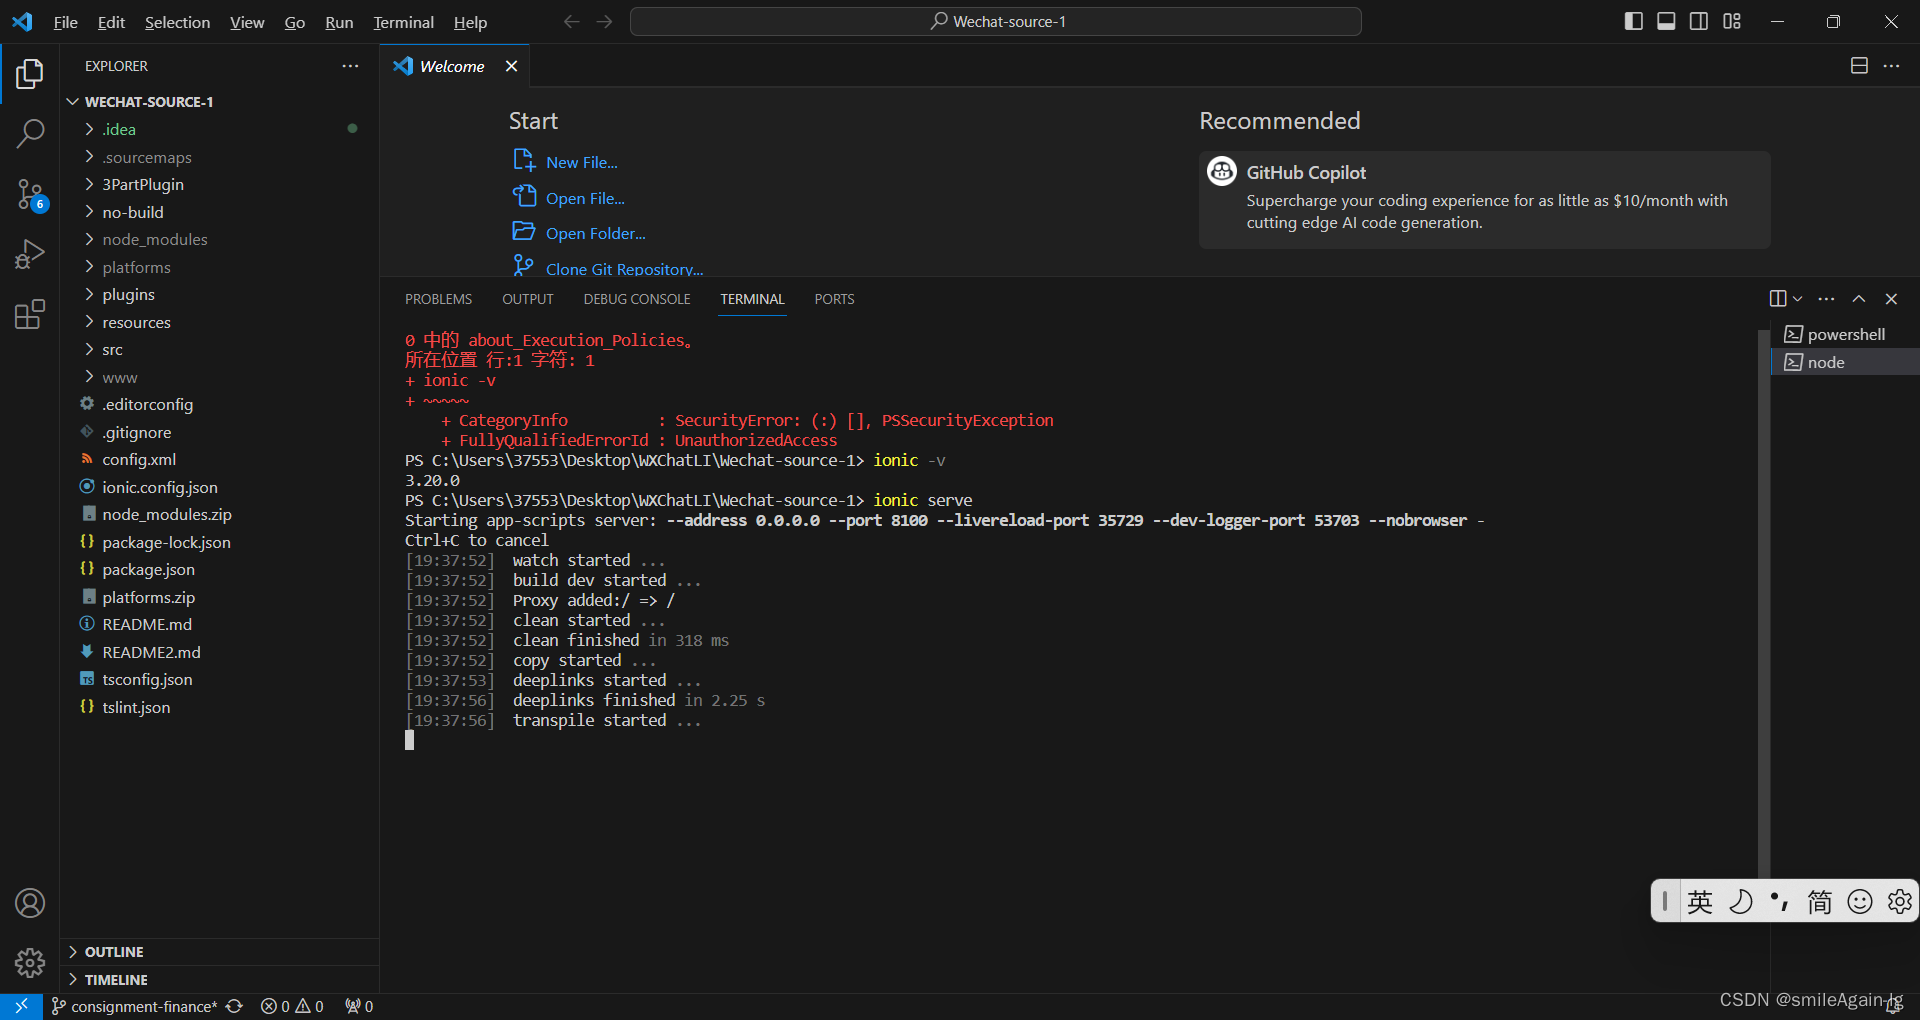Open editor More Actions ellipsis
The image size is (1920, 1020).
point(1891,66)
